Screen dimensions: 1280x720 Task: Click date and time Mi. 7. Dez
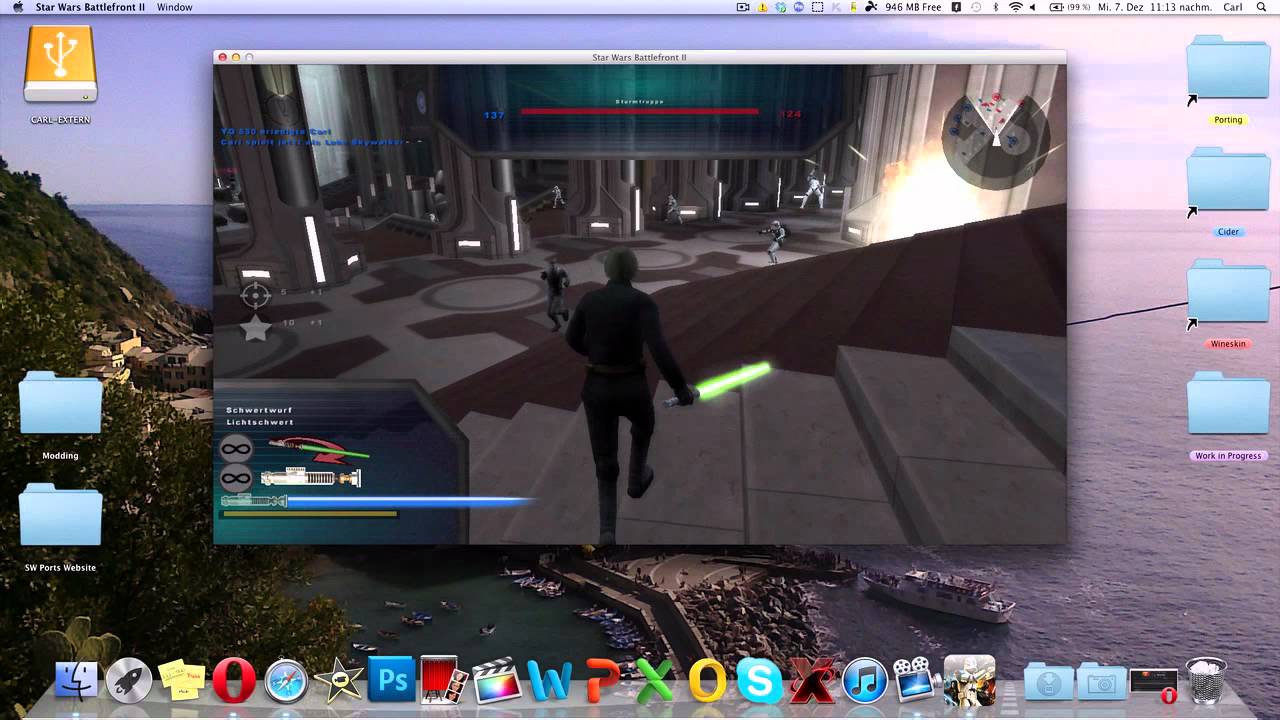[1155, 7]
